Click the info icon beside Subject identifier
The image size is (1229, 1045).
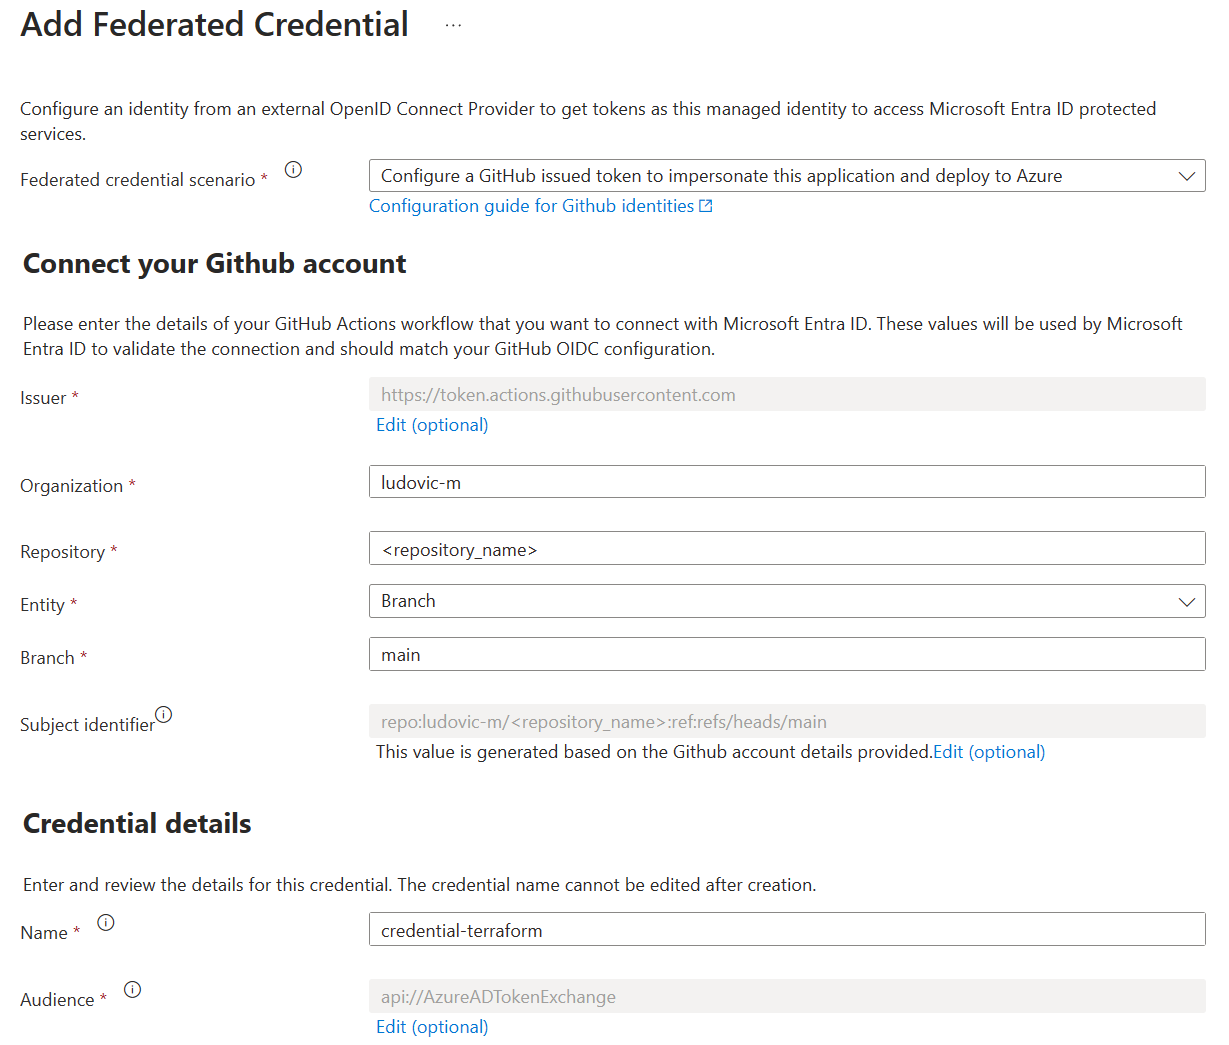tap(164, 714)
